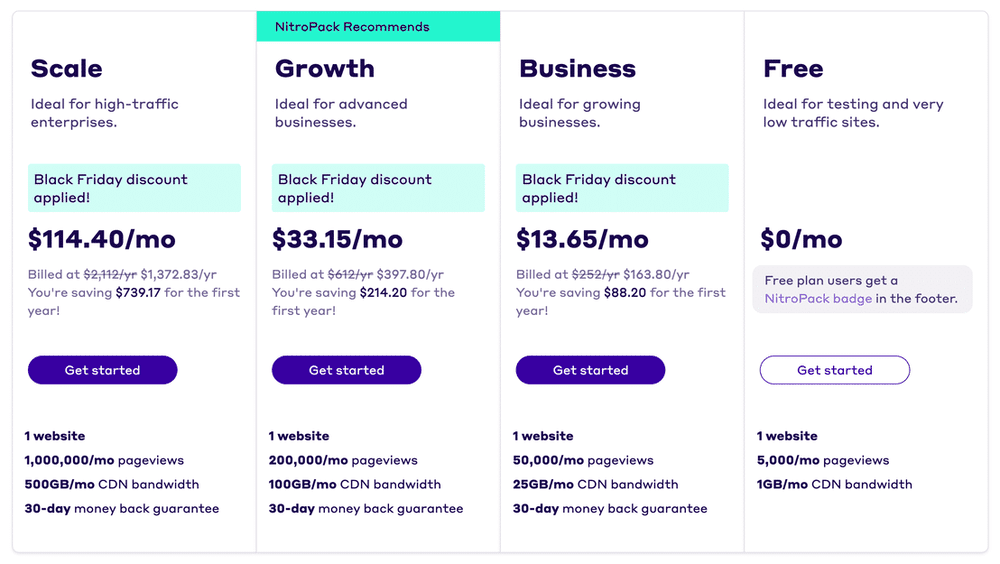Image resolution: width=1000 pixels, height=564 pixels.
Task: Click the NitroPack Recommends banner
Action: [x=378, y=26]
